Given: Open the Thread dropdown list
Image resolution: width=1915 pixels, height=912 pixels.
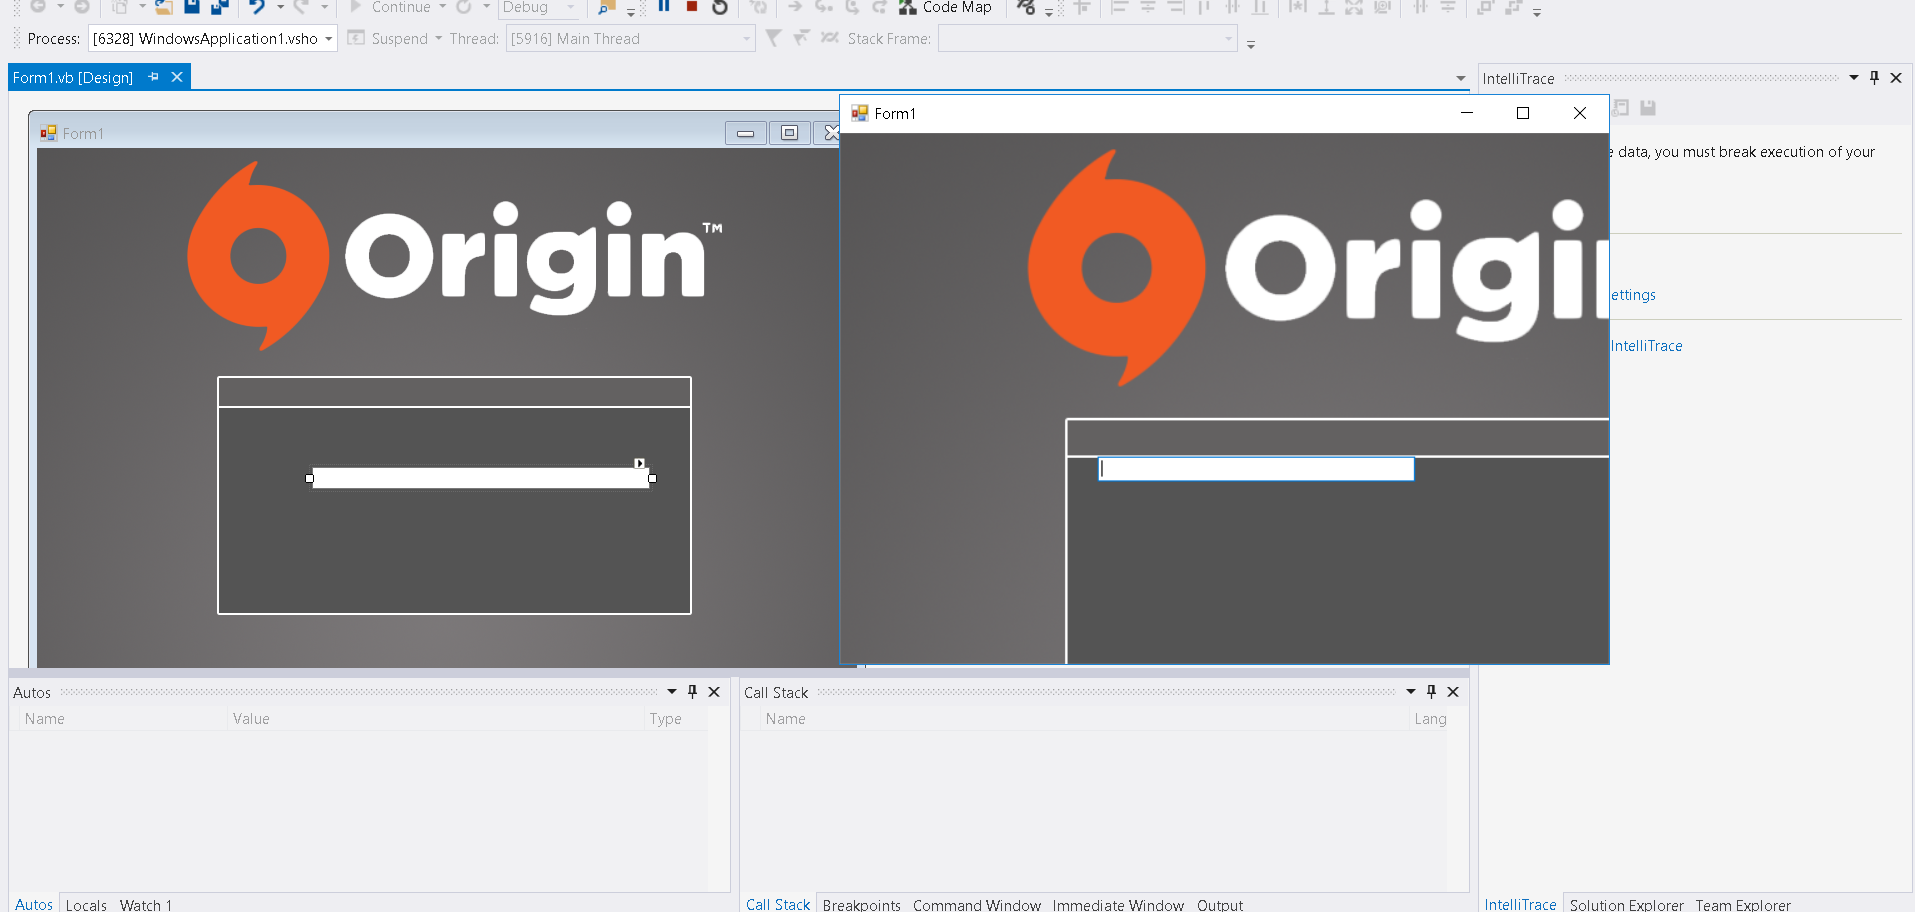Looking at the screenshot, I should pos(746,39).
